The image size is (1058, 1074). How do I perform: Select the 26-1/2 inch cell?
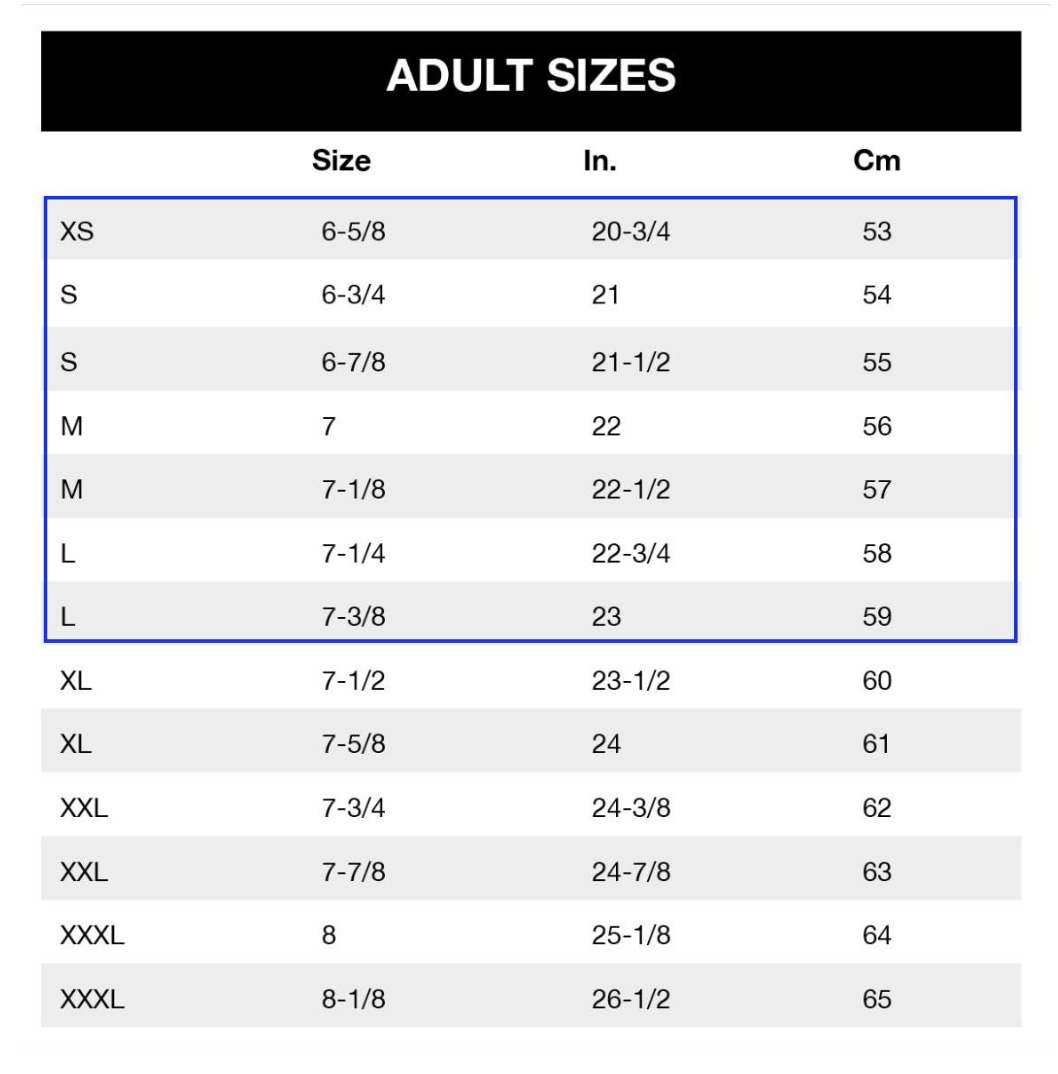pos(631,999)
